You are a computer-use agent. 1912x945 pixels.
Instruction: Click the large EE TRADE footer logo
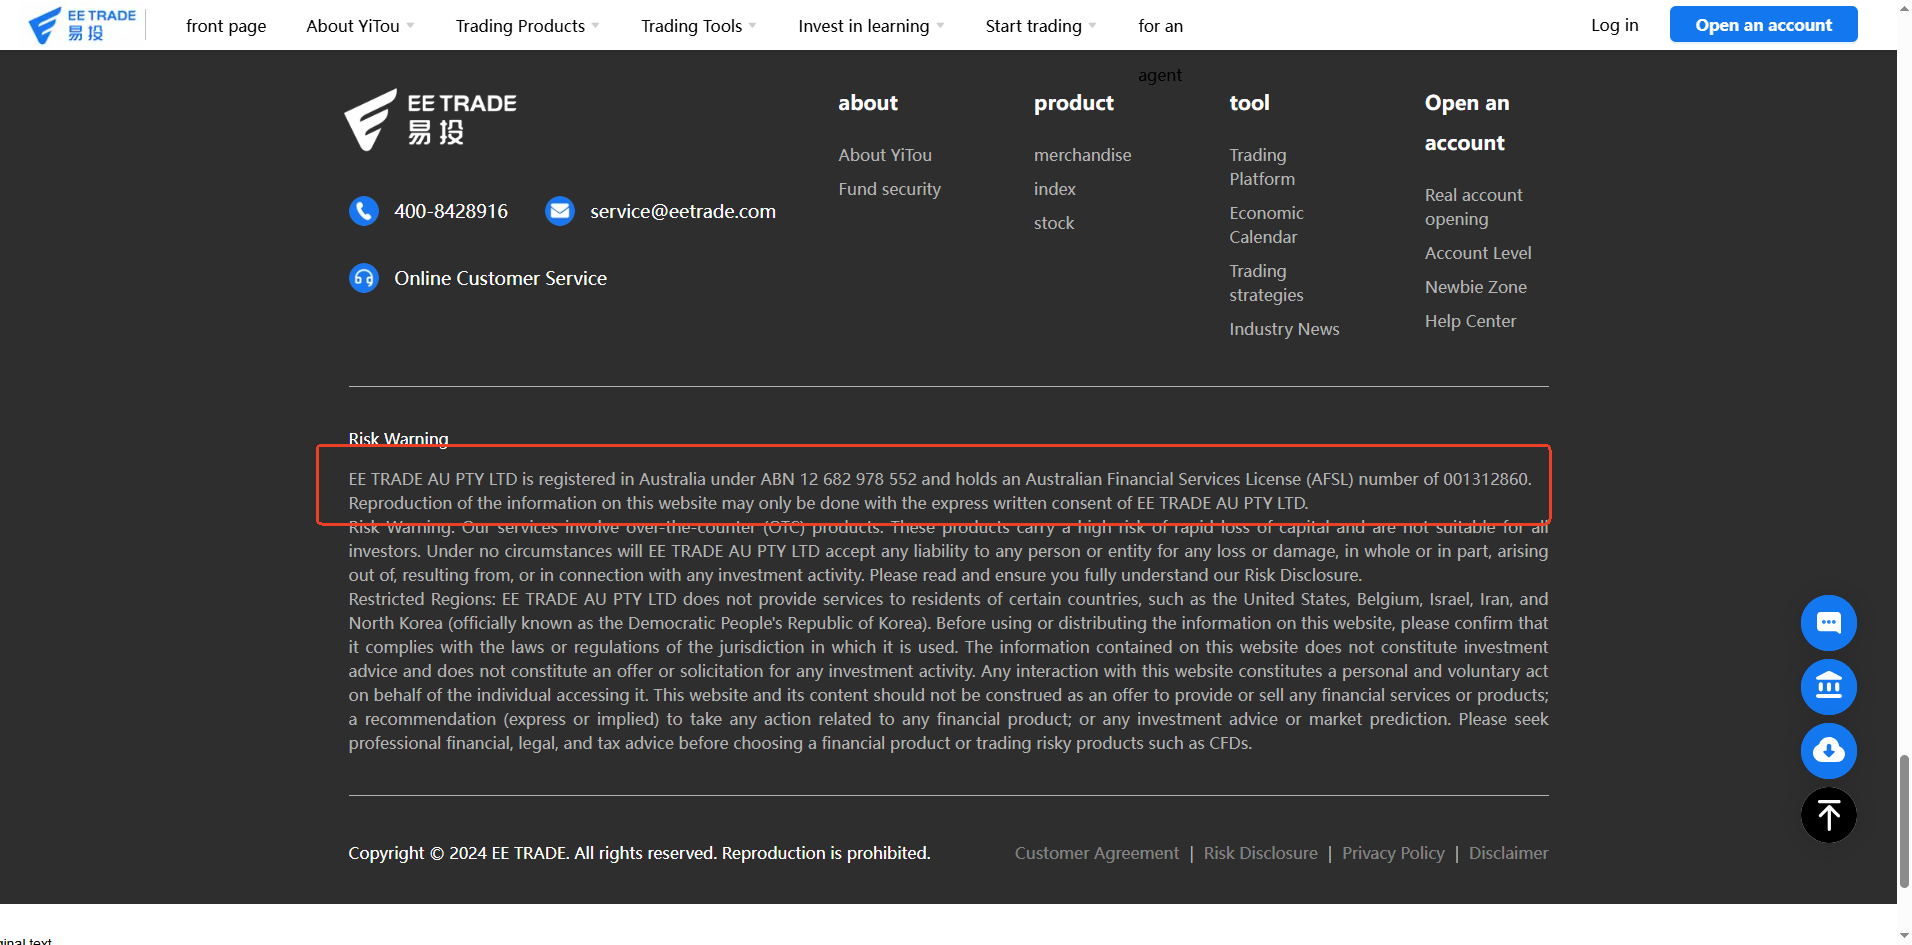point(431,119)
